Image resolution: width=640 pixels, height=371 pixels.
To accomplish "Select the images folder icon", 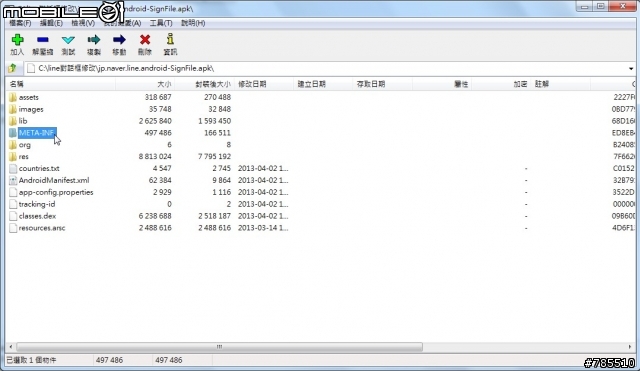I will (13, 109).
